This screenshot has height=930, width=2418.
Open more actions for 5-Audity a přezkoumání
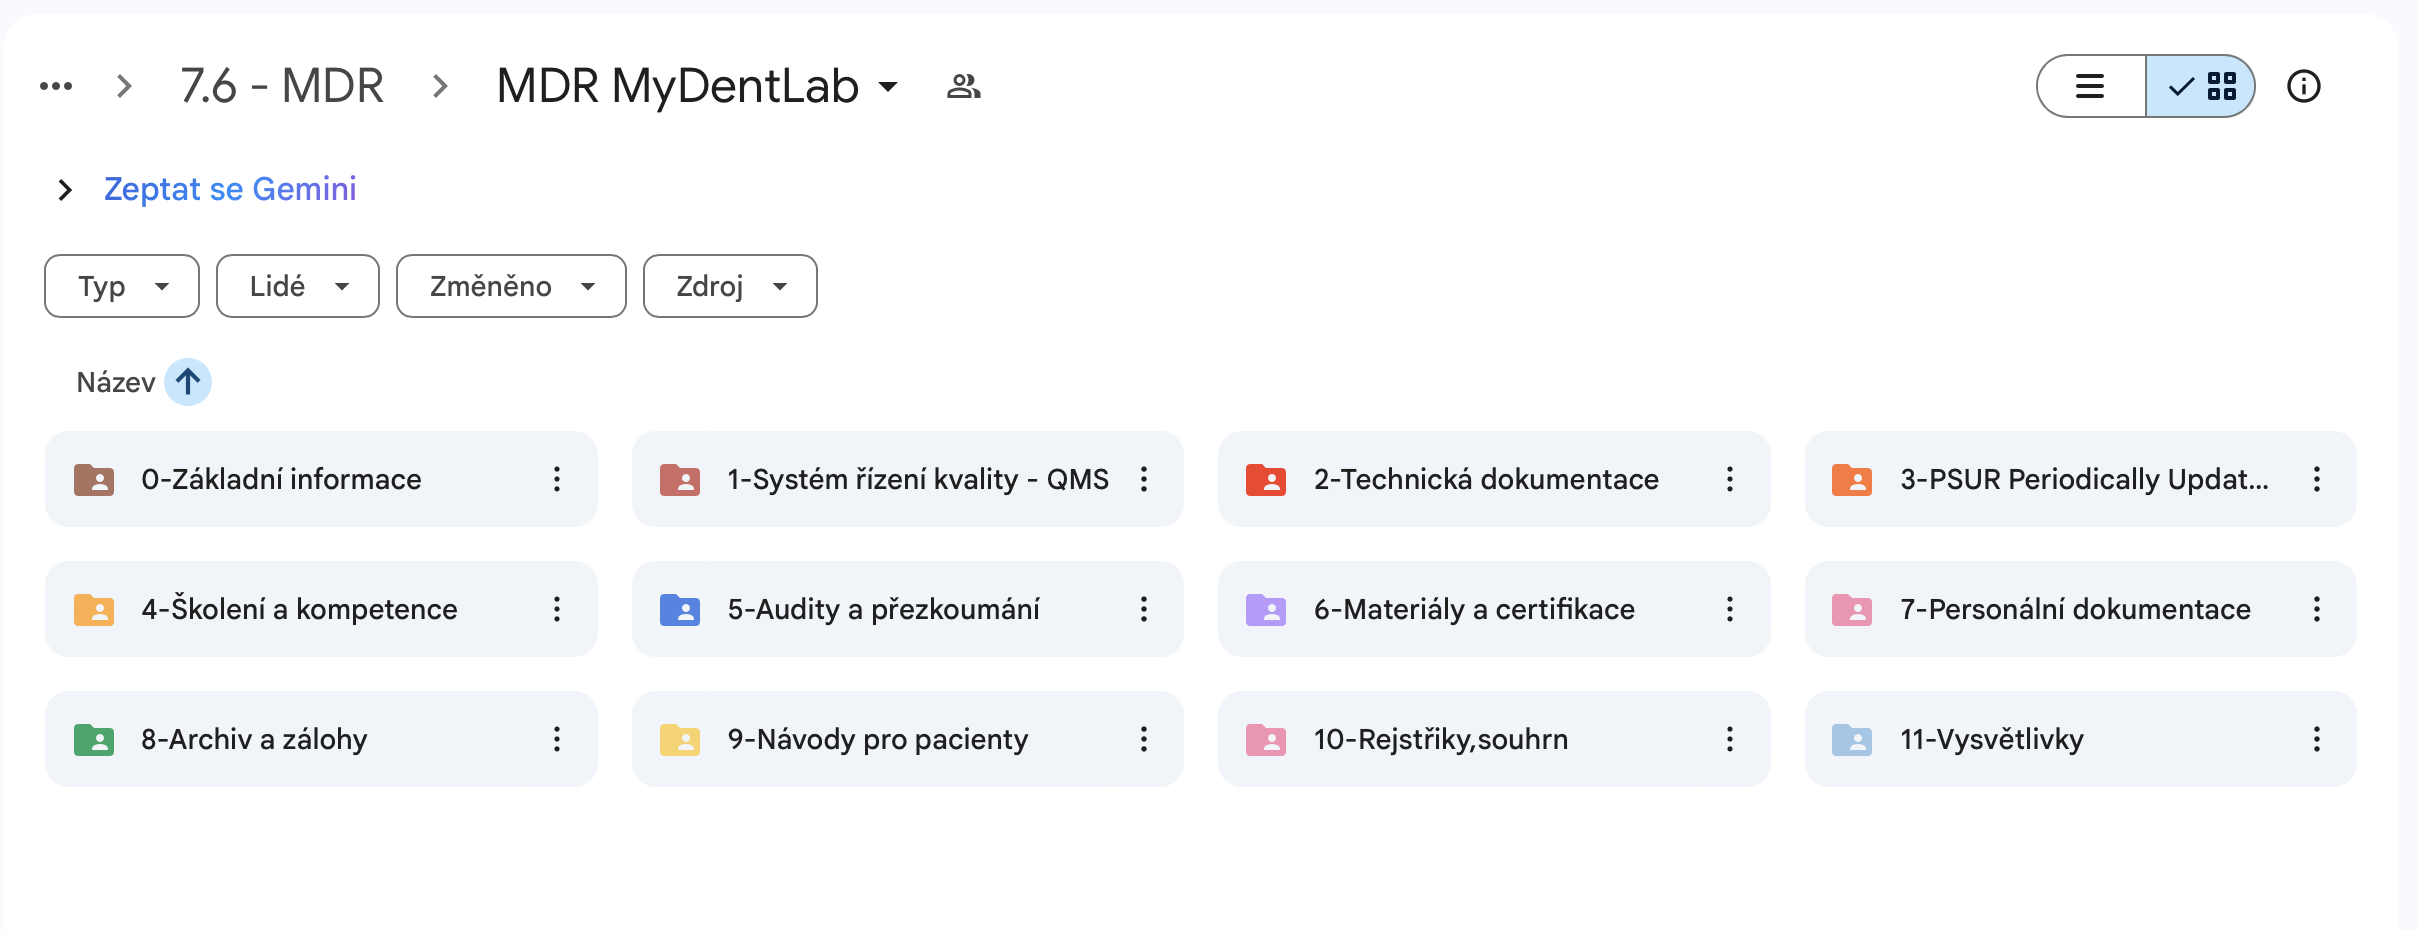click(x=1143, y=609)
